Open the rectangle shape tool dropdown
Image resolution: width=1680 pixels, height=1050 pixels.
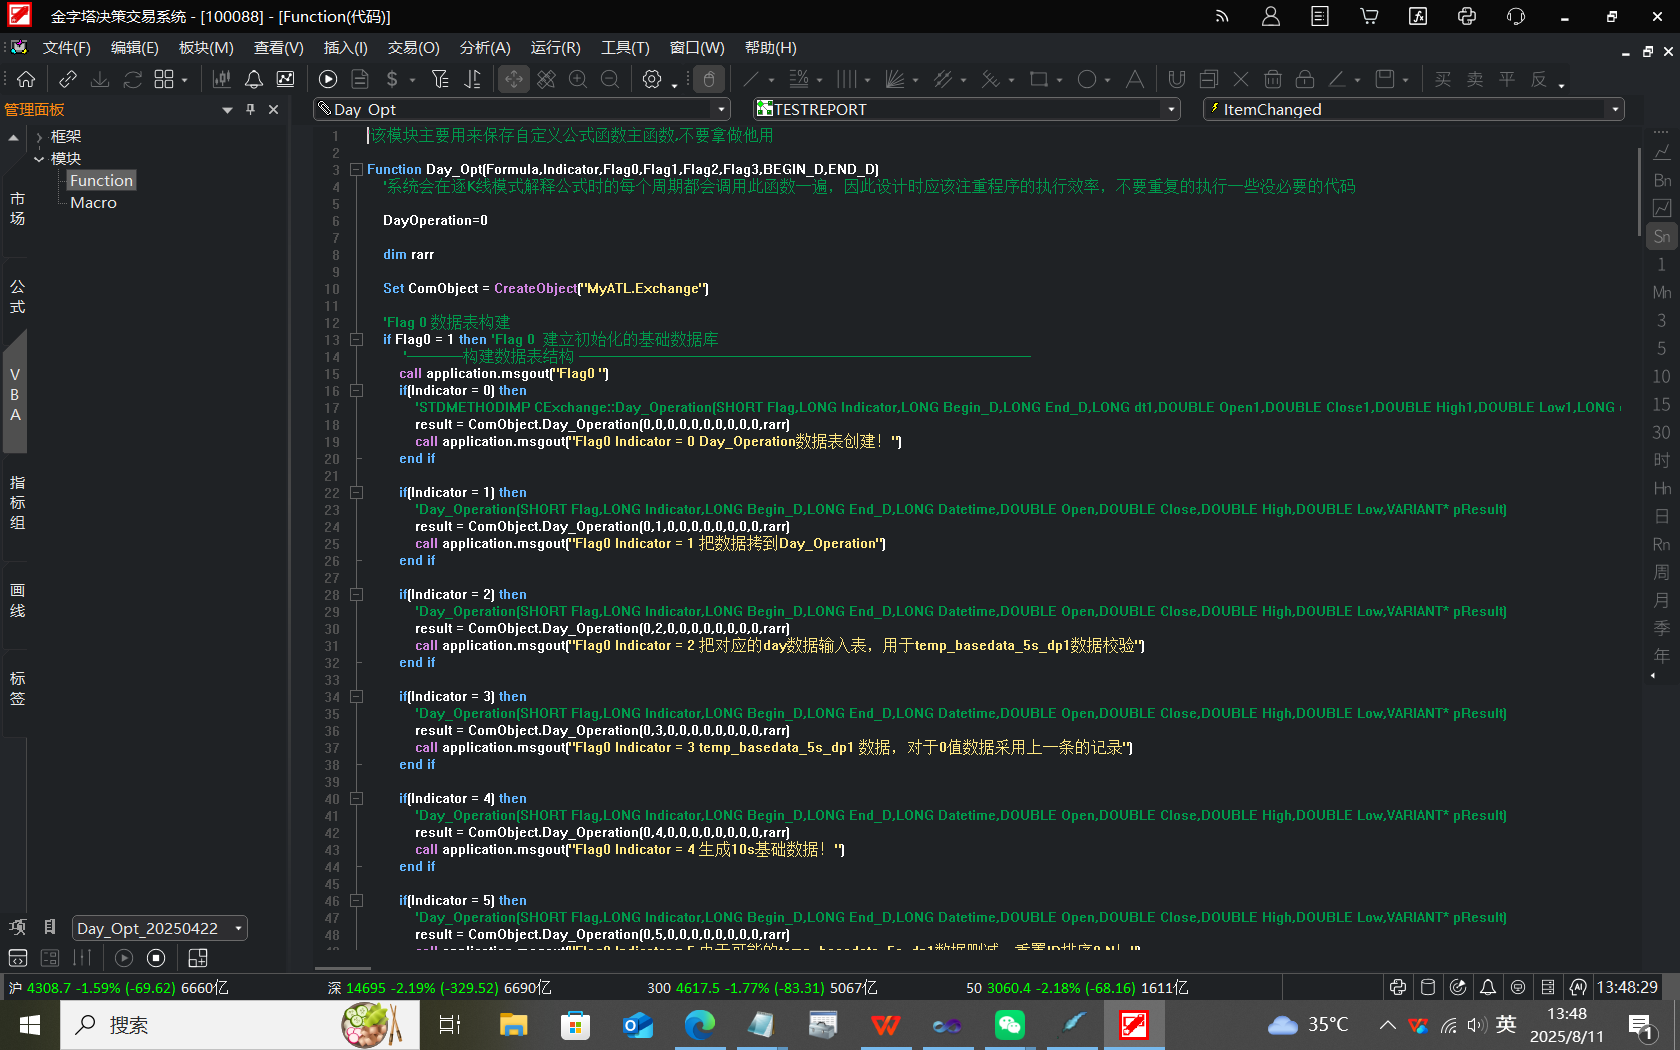[1060, 80]
